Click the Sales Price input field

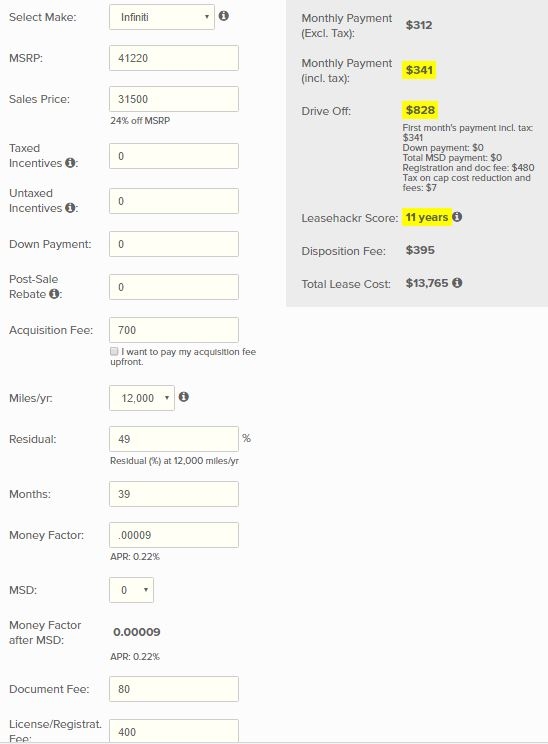click(x=174, y=99)
